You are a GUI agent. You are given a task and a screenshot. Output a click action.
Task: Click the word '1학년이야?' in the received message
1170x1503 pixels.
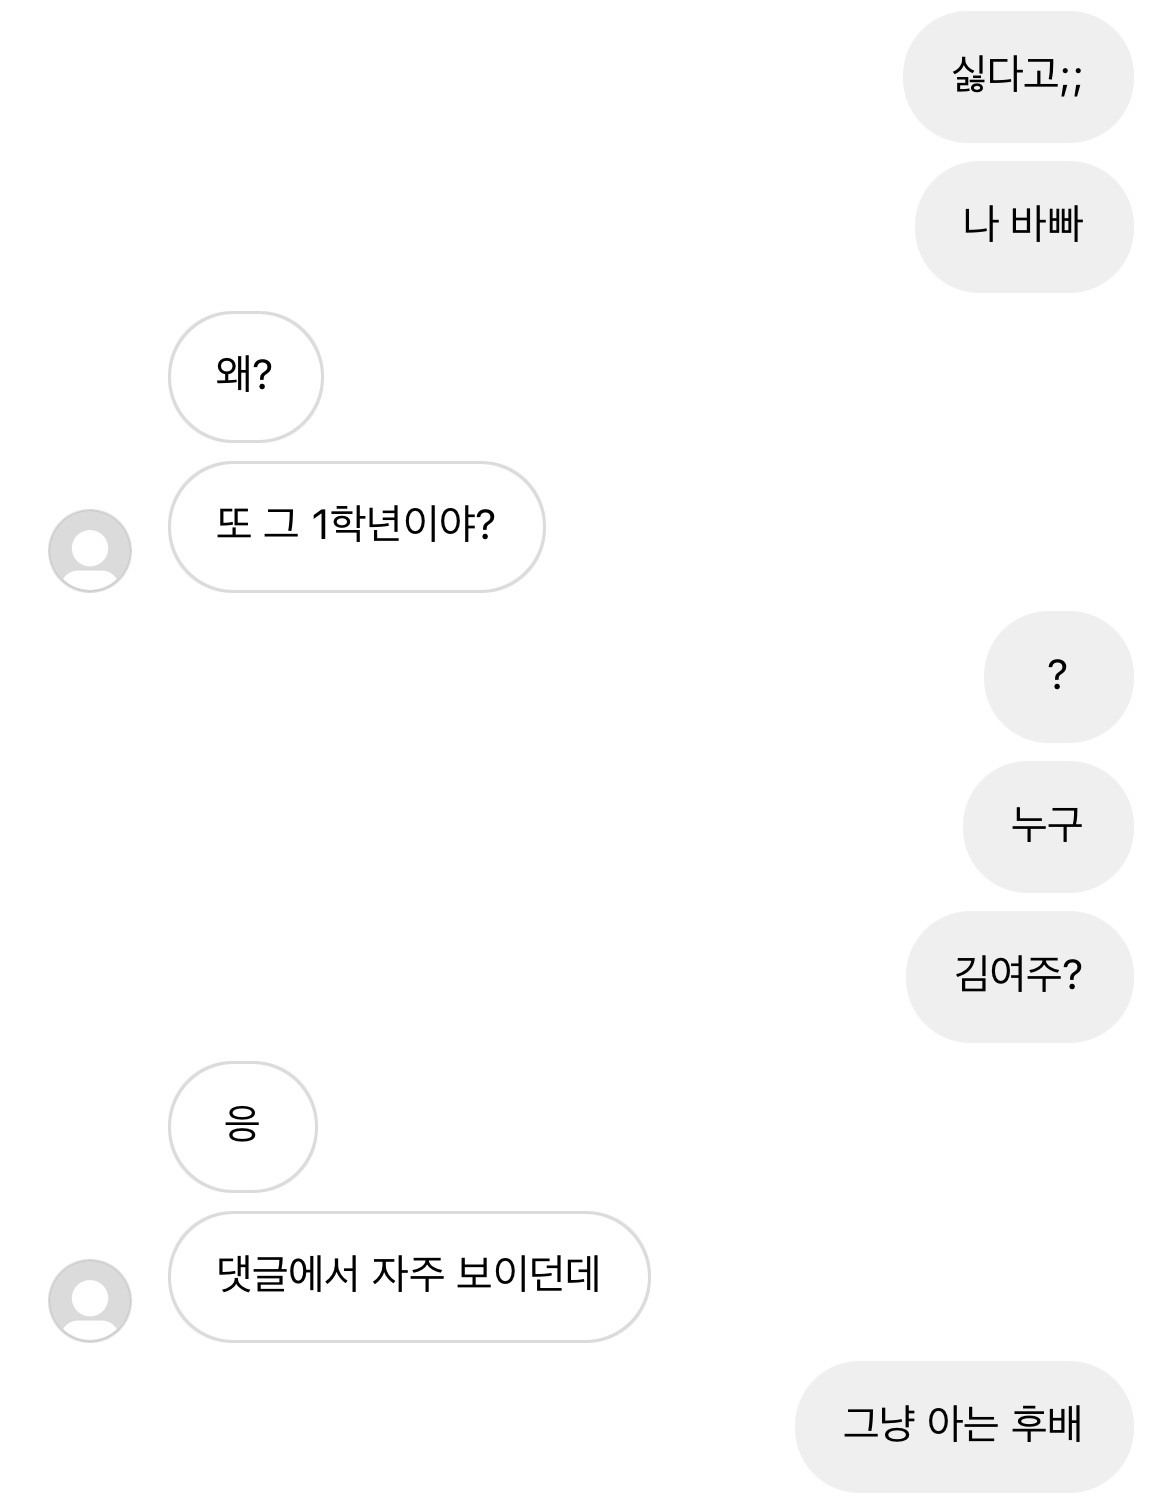(403, 525)
